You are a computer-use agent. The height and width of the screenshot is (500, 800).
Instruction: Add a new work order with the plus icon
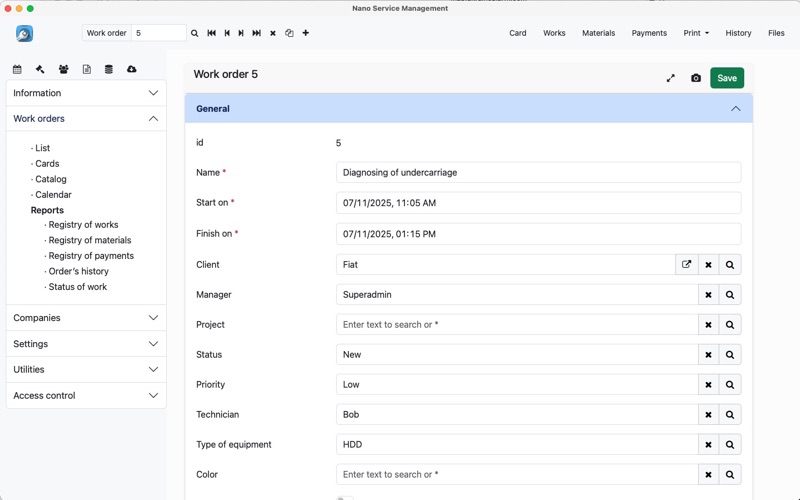click(x=306, y=33)
